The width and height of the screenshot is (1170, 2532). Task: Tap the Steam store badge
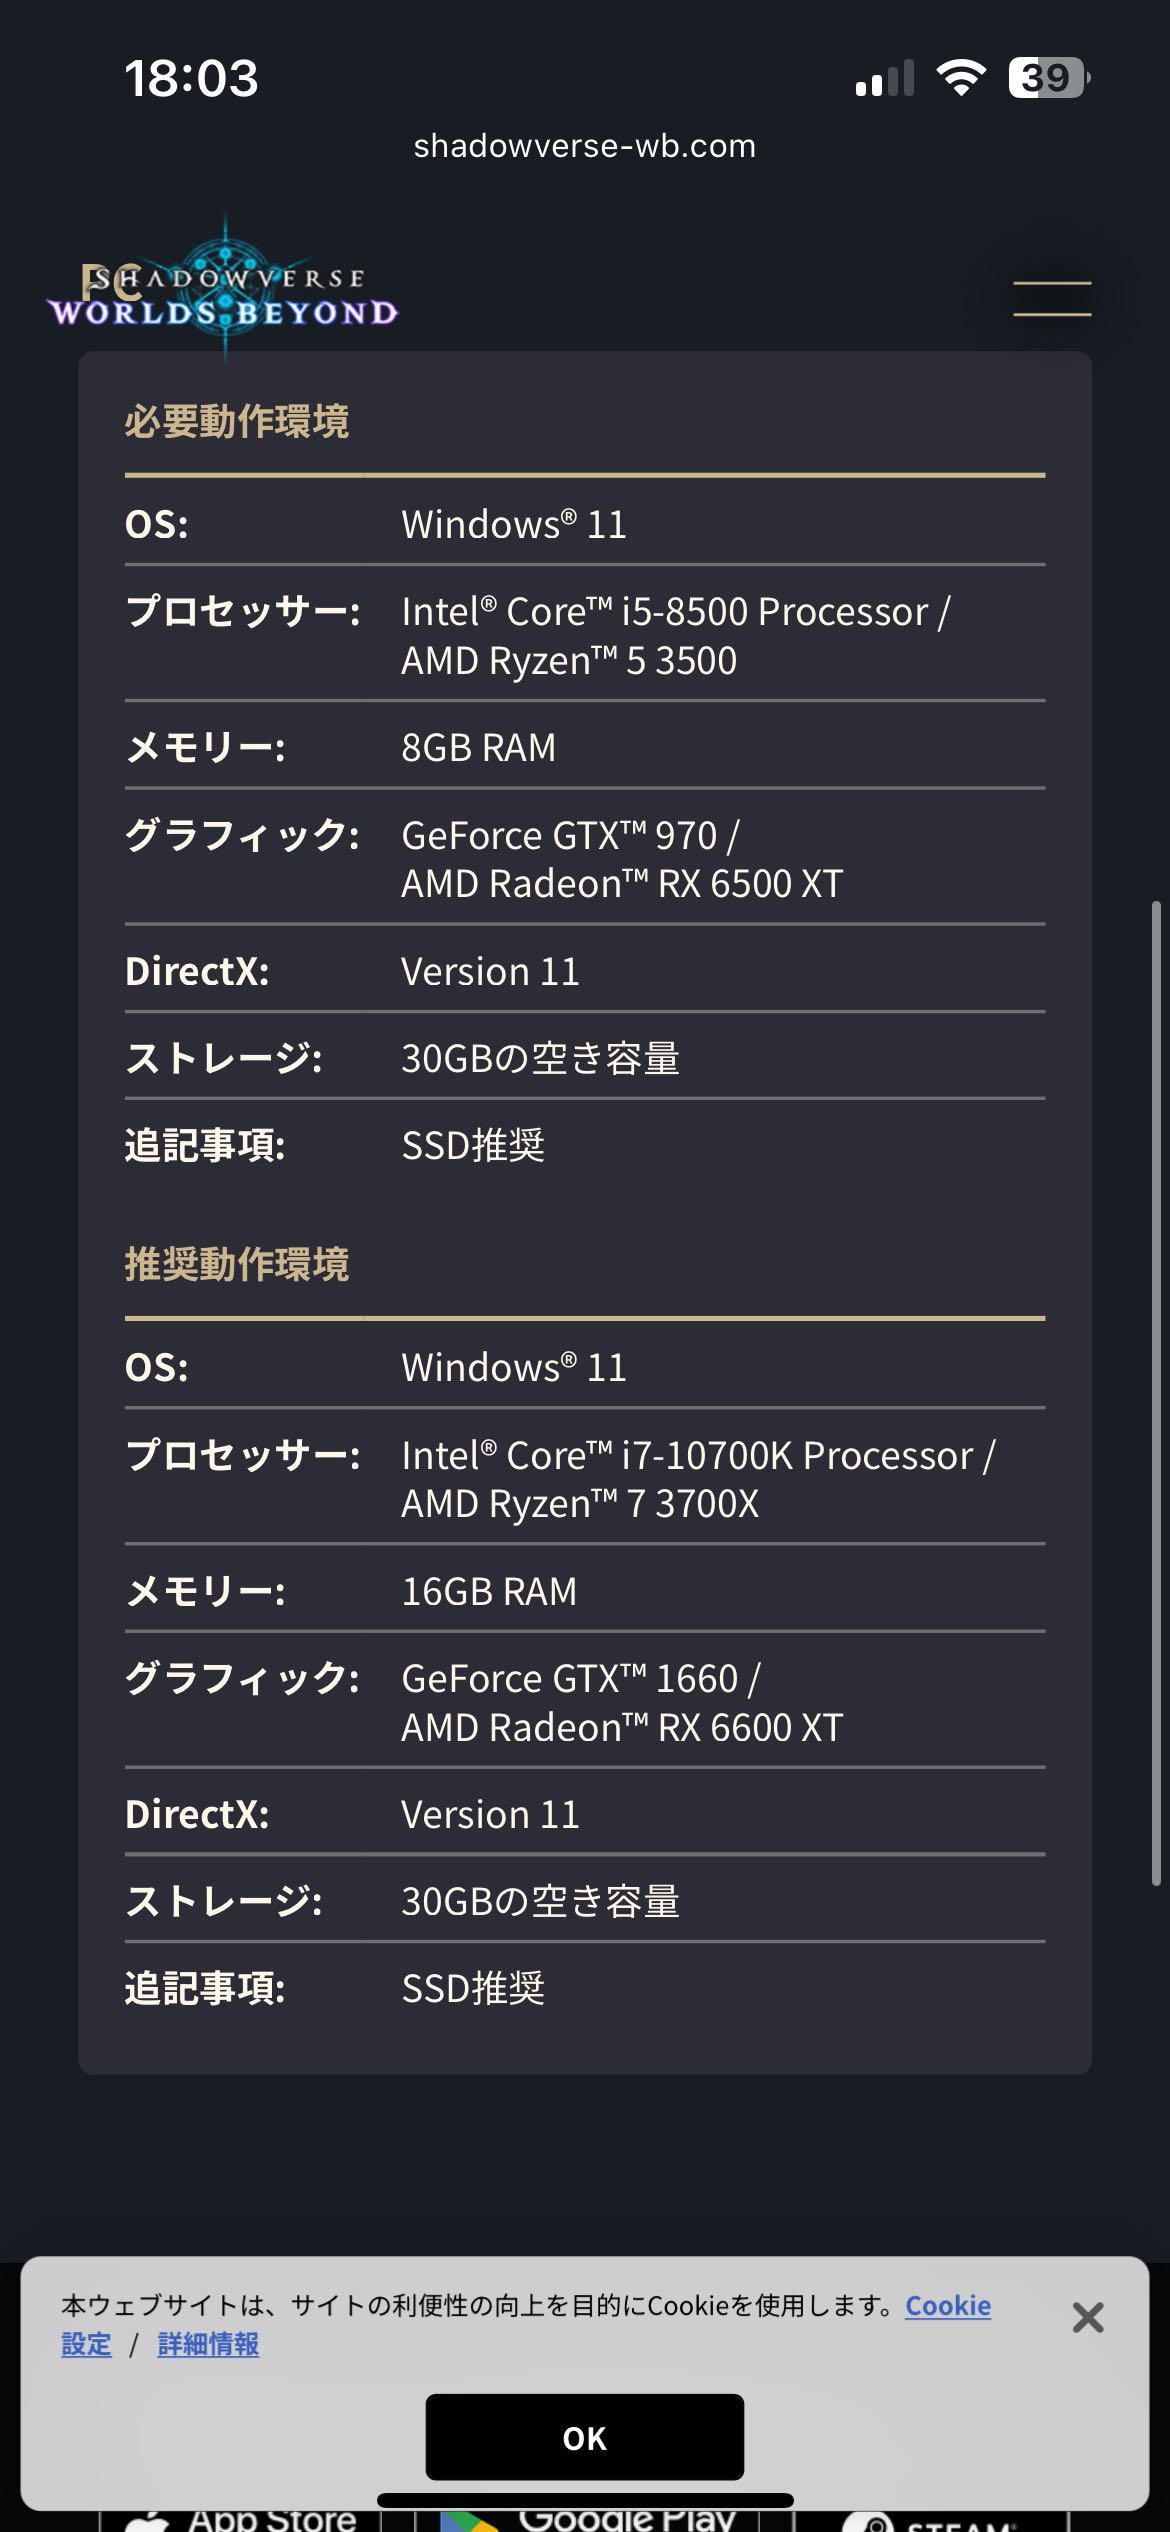pyautogui.click(x=940, y=2523)
